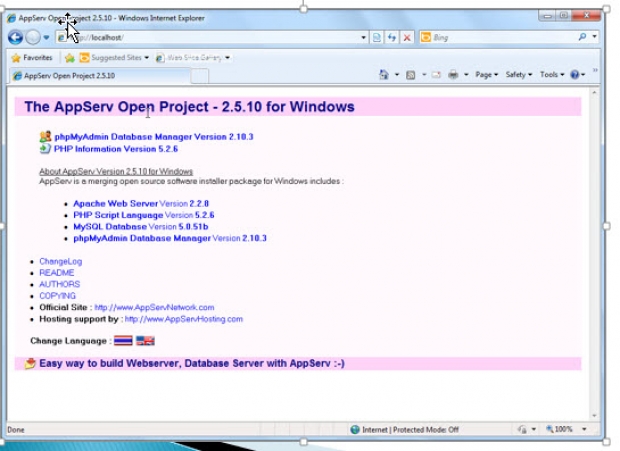Stop loading with the red X icon
This screenshot has width=620, height=451.
[x=407, y=38]
